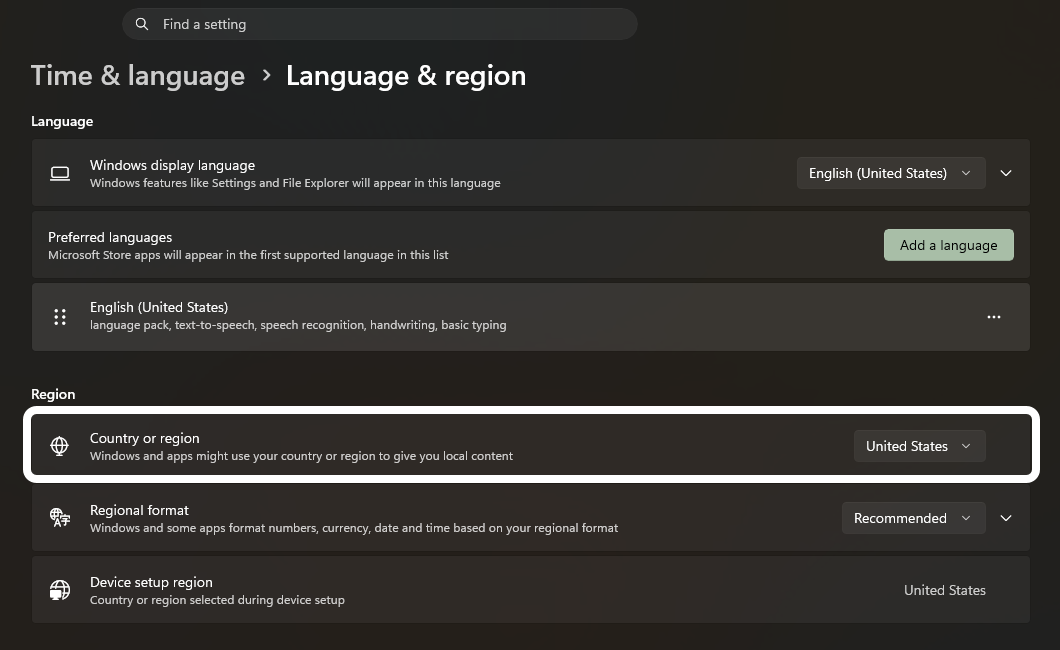Expand the Regional format details chevron
The width and height of the screenshot is (1060, 650).
1006,518
